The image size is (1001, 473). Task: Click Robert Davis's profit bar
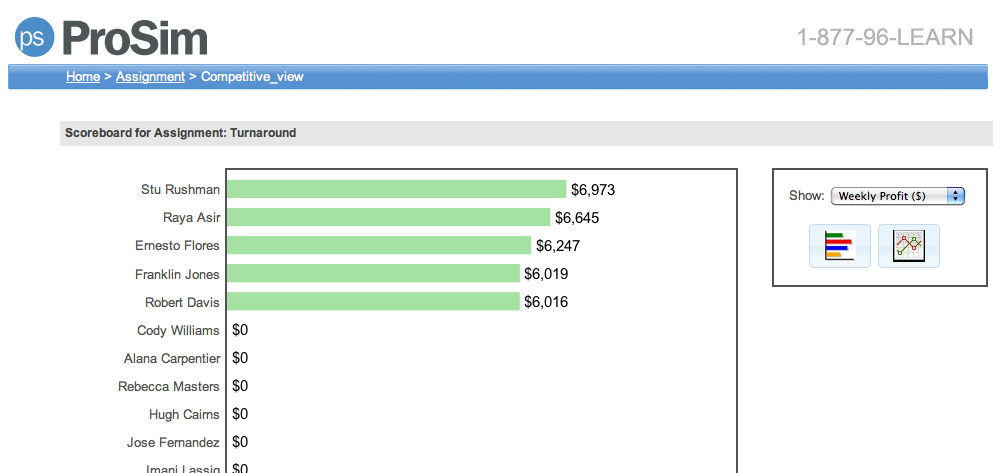point(373,302)
